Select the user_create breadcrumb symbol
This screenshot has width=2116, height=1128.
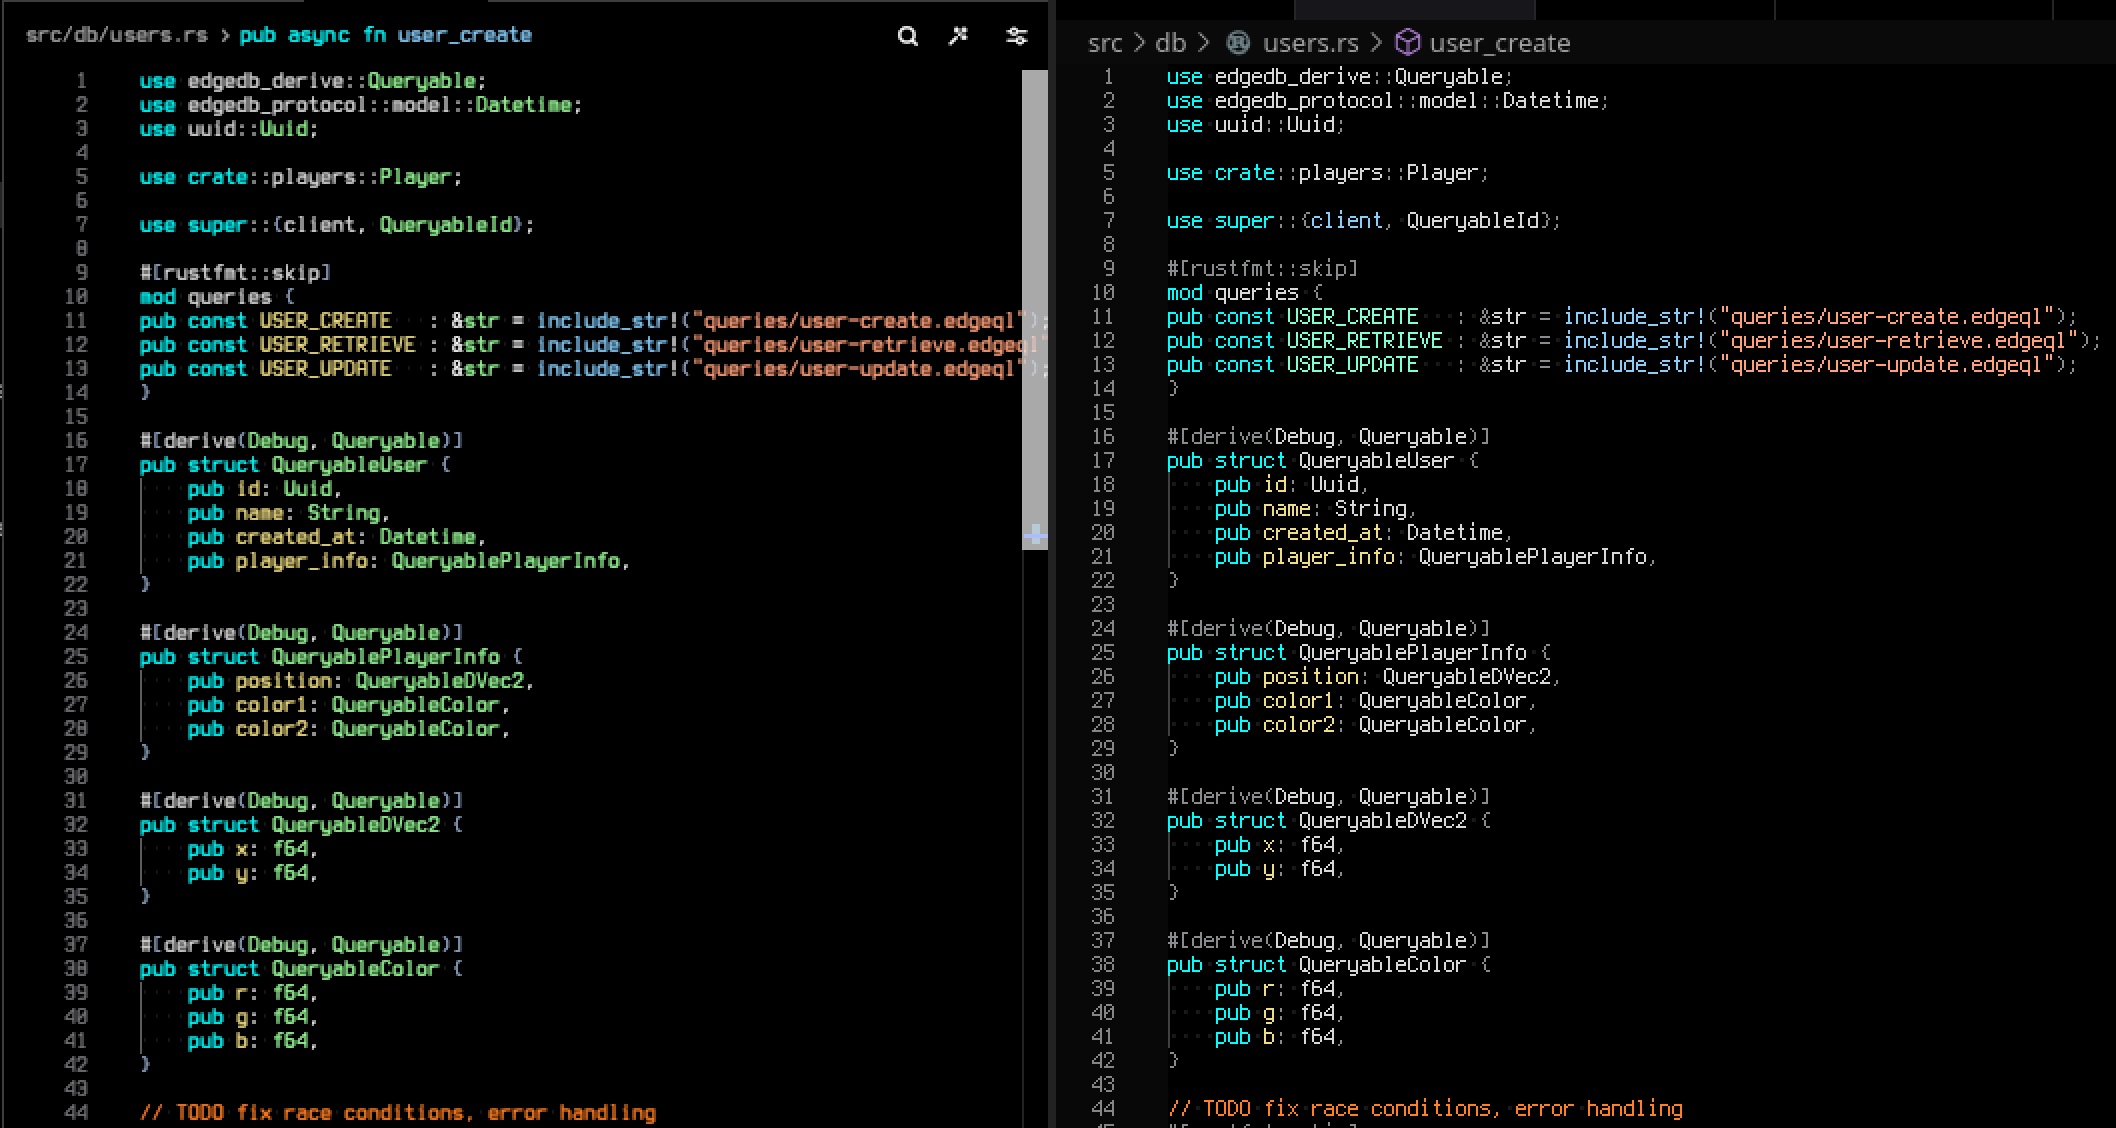click(1499, 43)
